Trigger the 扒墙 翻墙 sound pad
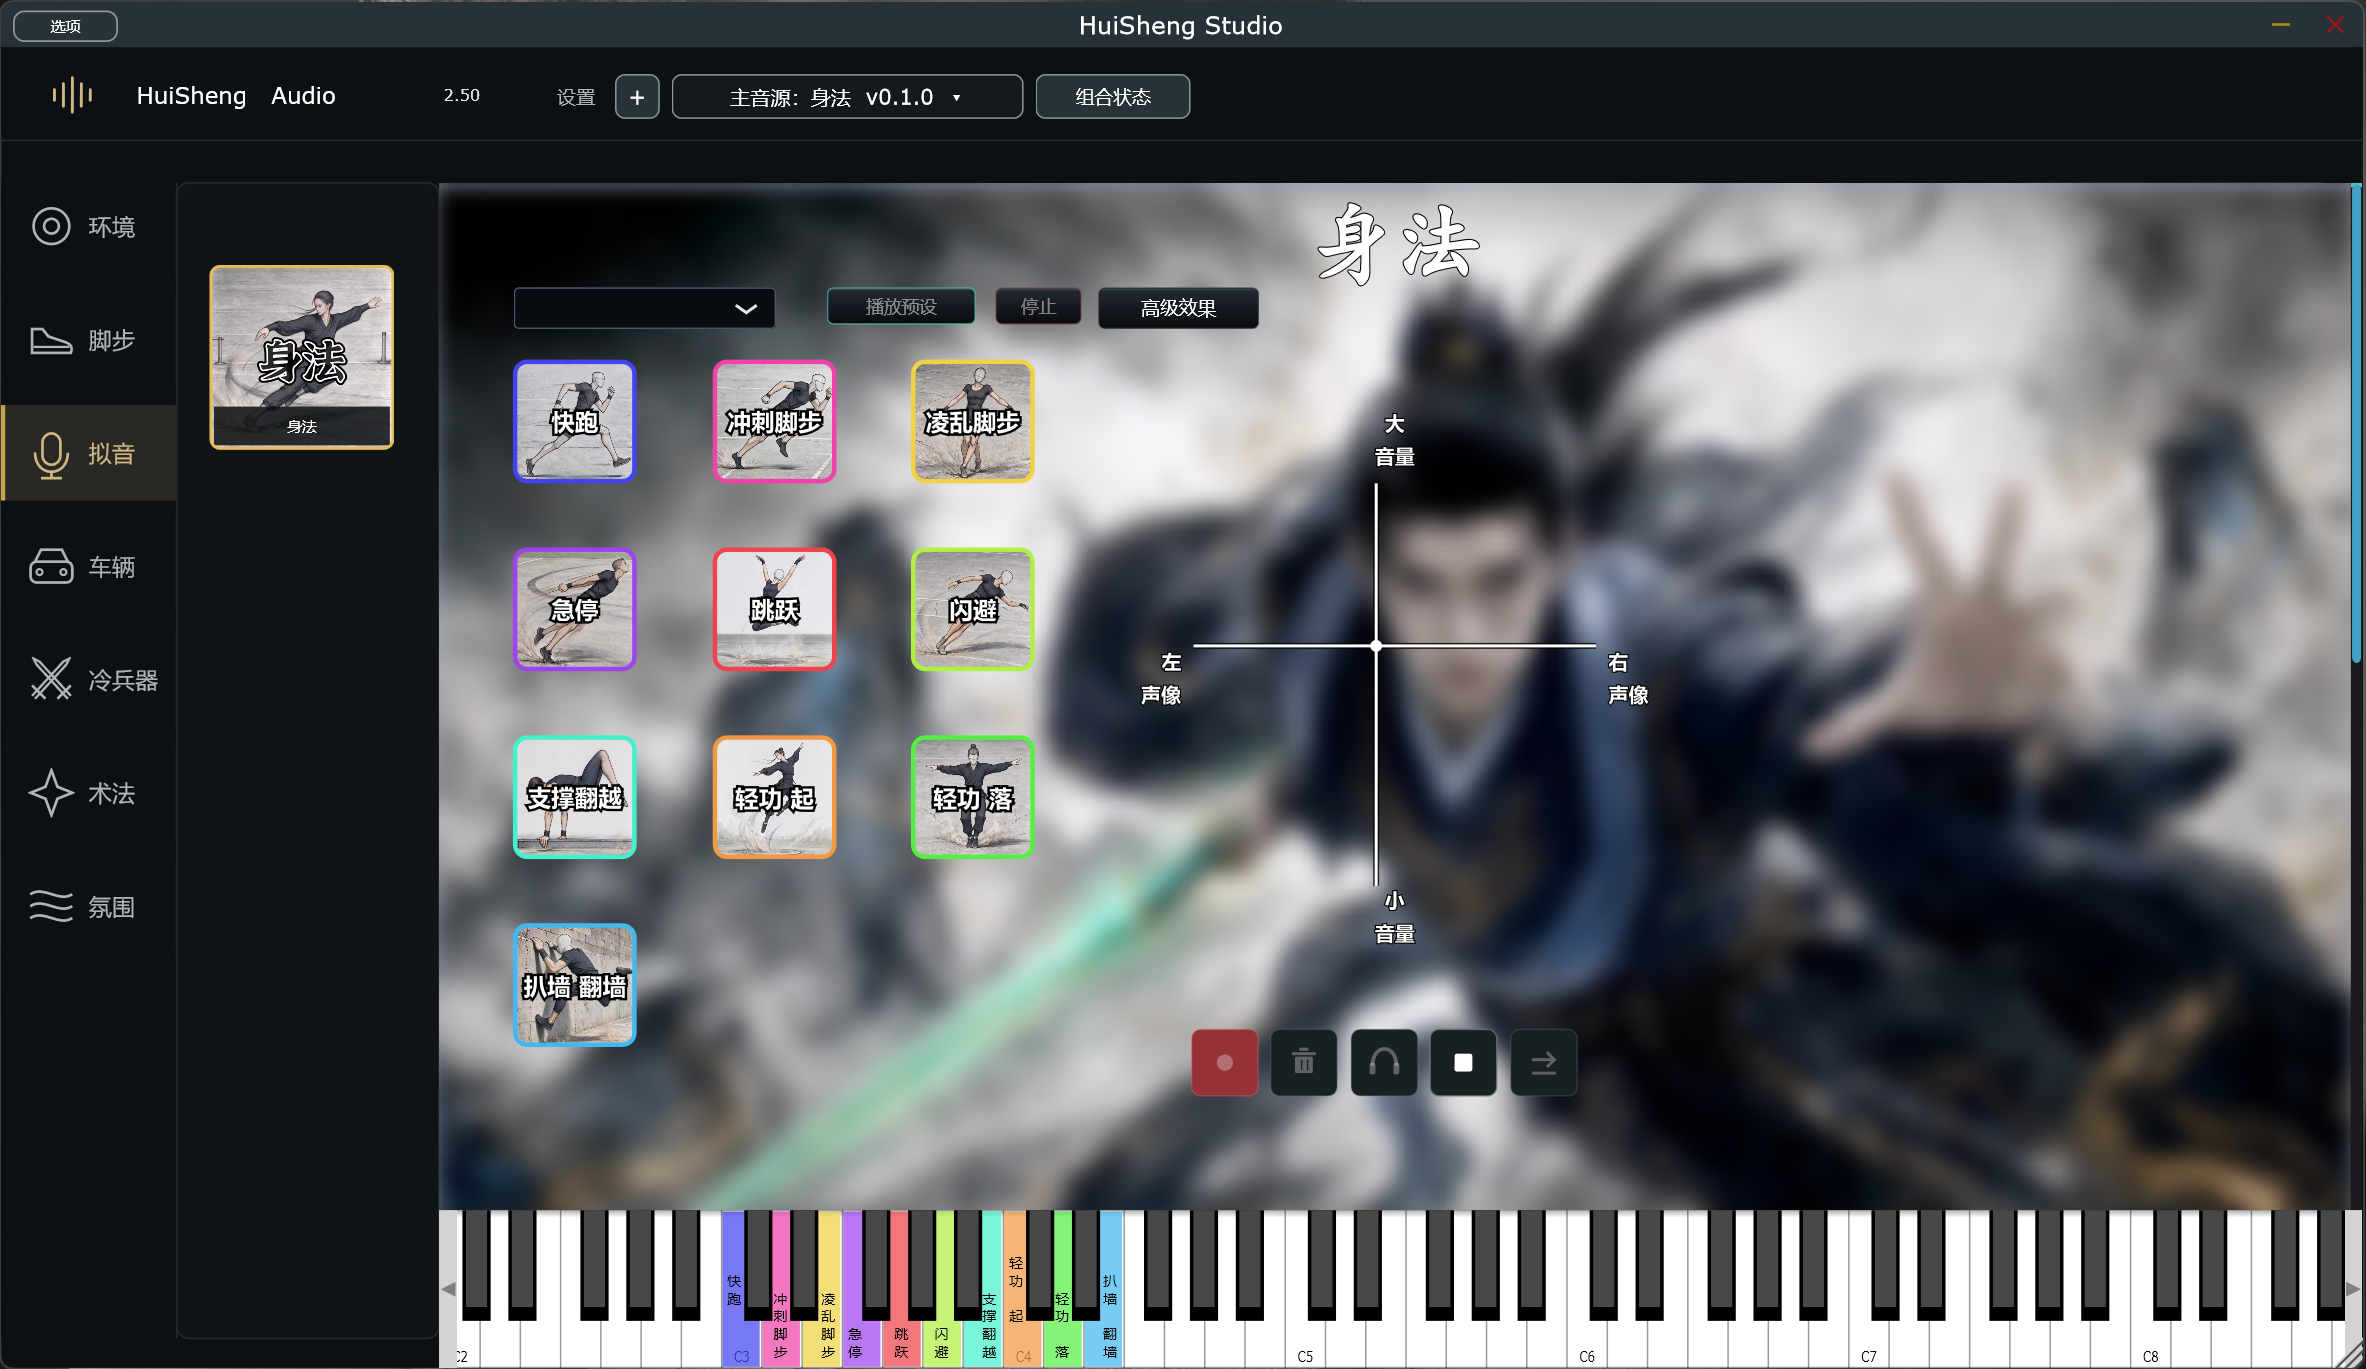The height and width of the screenshot is (1369, 2366). [574, 985]
